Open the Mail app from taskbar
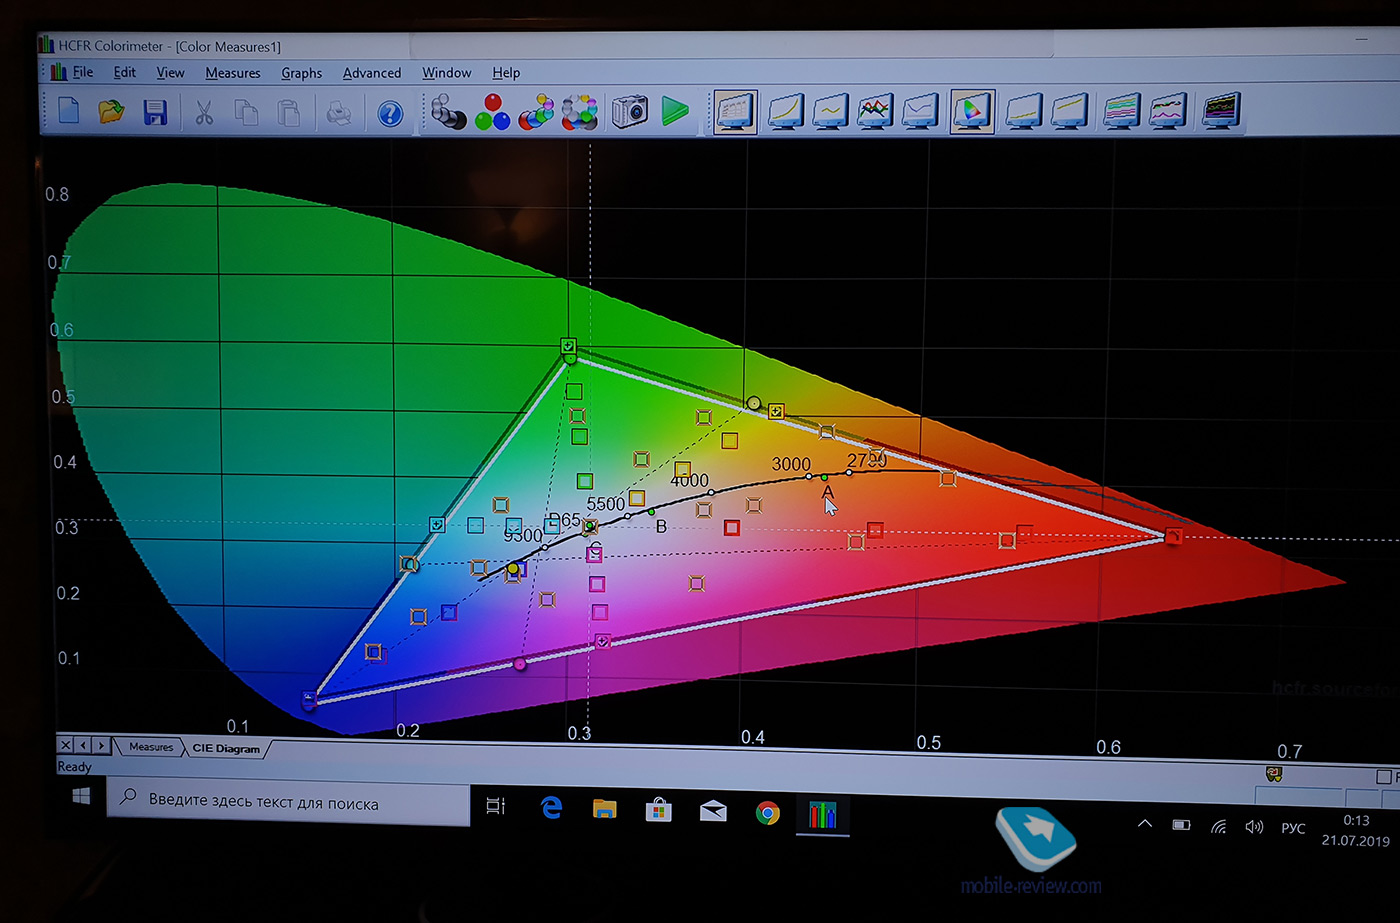The height and width of the screenshot is (923, 1400). pyautogui.click(x=713, y=811)
